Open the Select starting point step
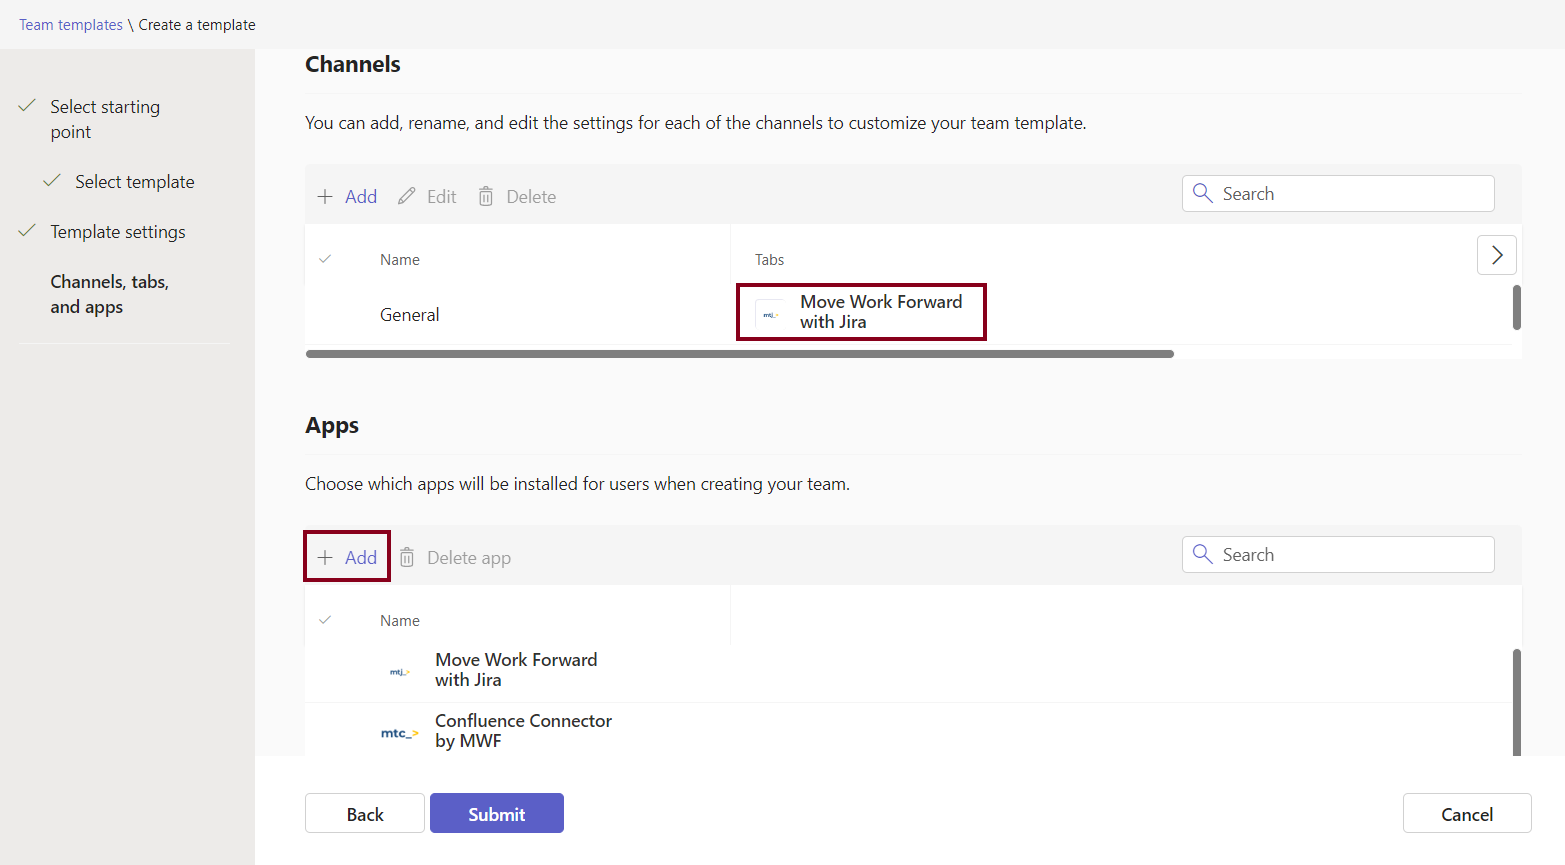 tap(105, 119)
